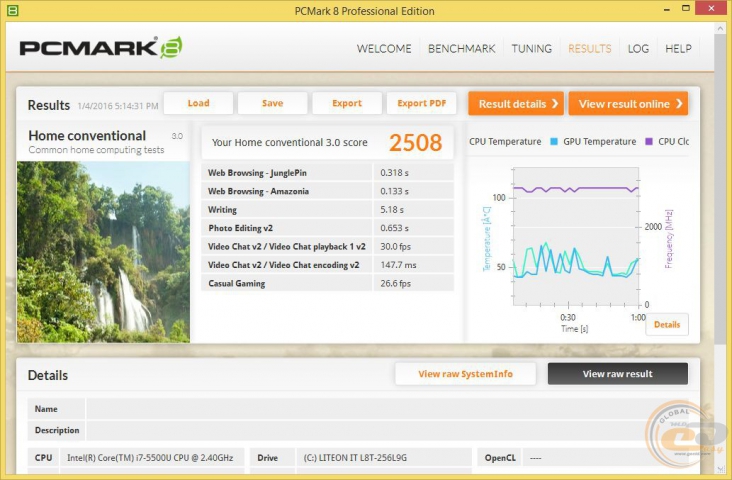This screenshot has width=732, height=480.
Task: Click the Drive value LITEON IT L8T-256L9G
Action: (355, 458)
